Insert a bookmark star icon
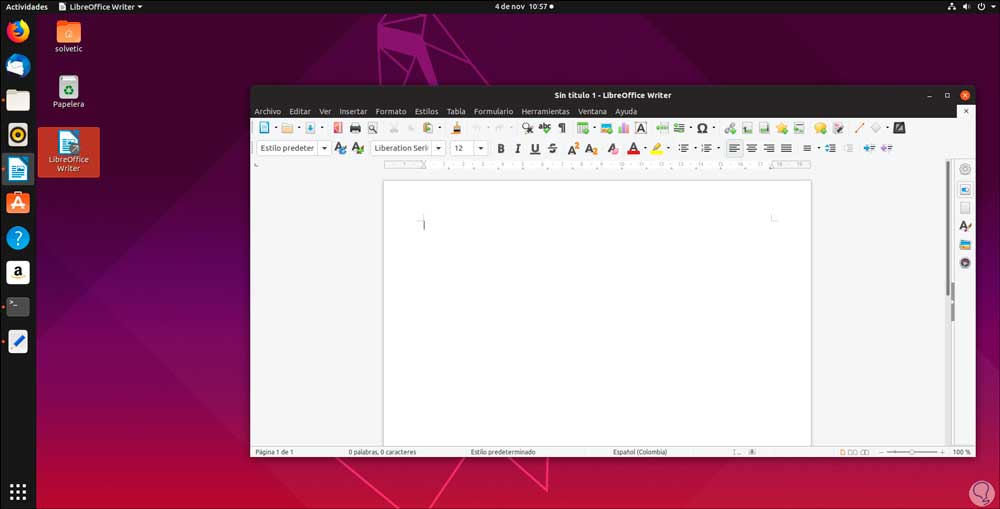Viewport: 1000px width, 509px height. click(x=782, y=128)
